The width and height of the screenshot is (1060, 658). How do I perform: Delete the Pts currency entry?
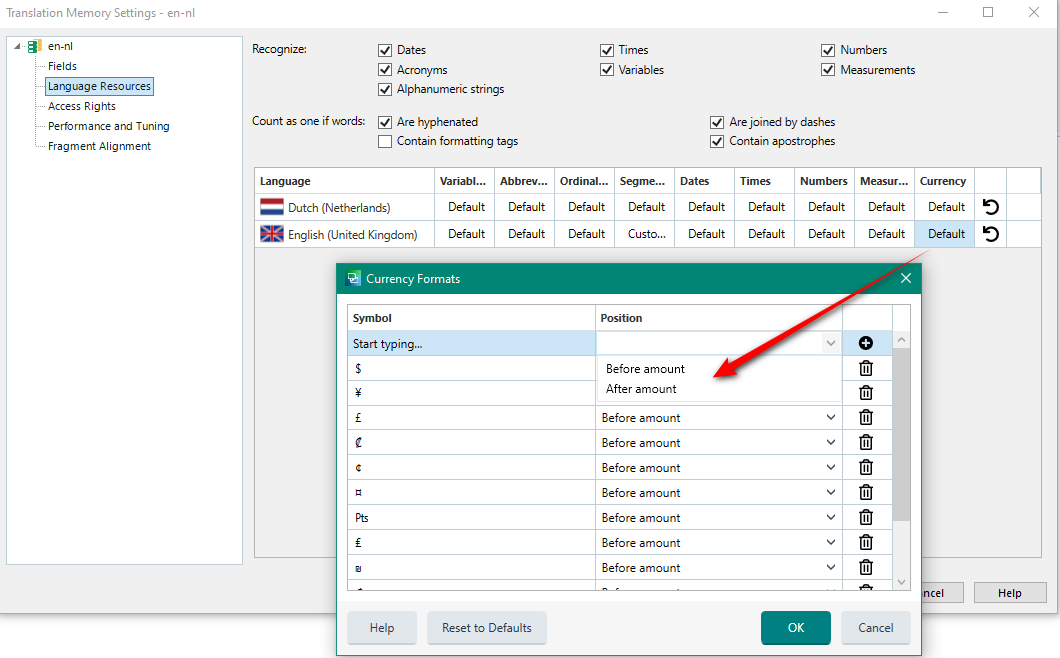(x=865, y=517)
